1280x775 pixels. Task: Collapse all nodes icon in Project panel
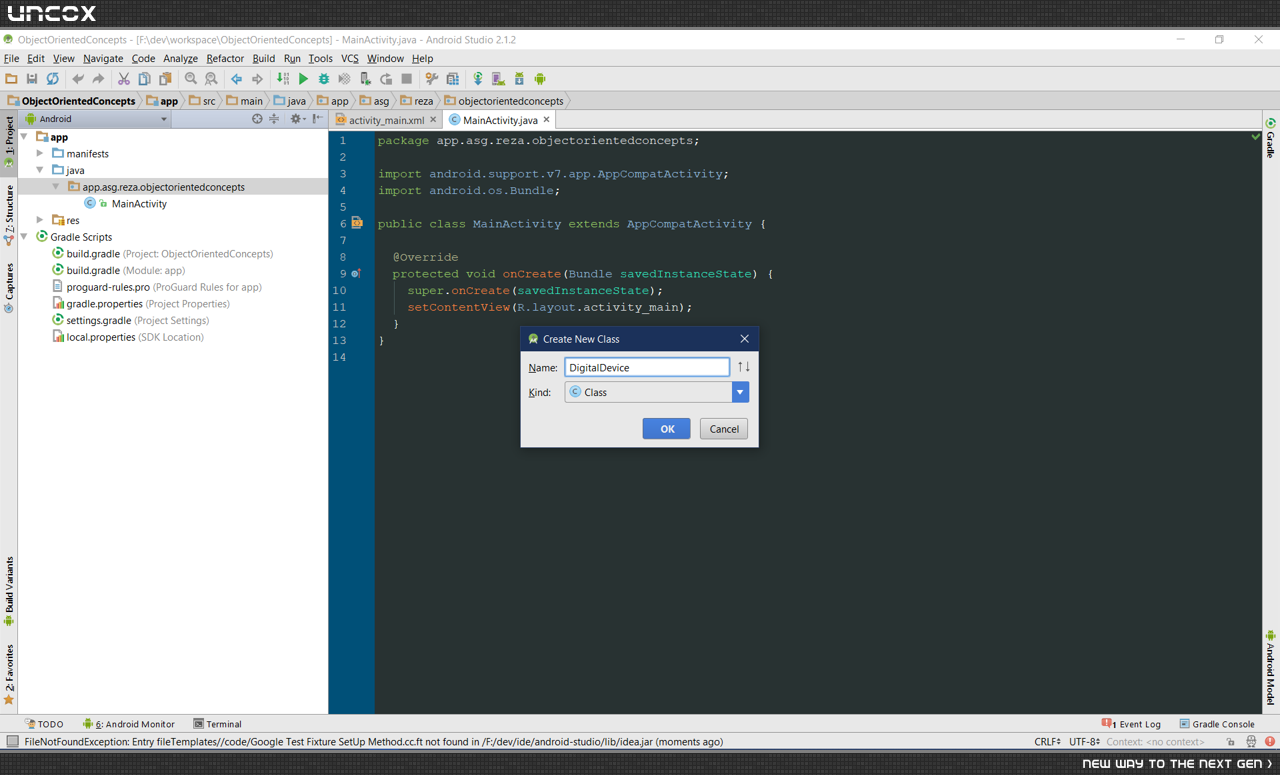coord(274,119)
